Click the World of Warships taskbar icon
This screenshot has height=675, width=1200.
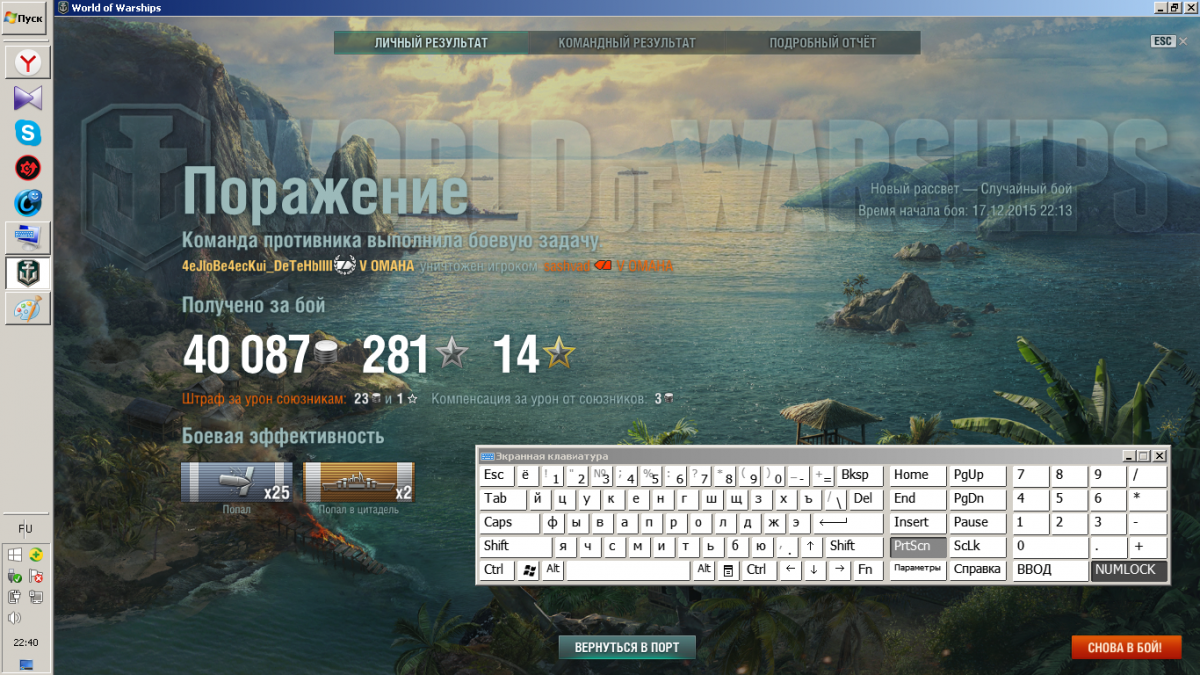[x=27, y=272]
